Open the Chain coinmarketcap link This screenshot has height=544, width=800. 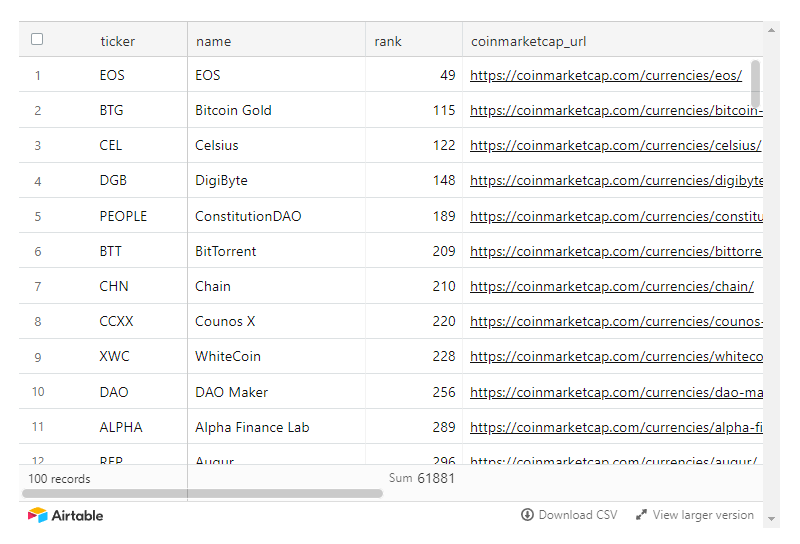pyautogui.click(x=612, y=286)
